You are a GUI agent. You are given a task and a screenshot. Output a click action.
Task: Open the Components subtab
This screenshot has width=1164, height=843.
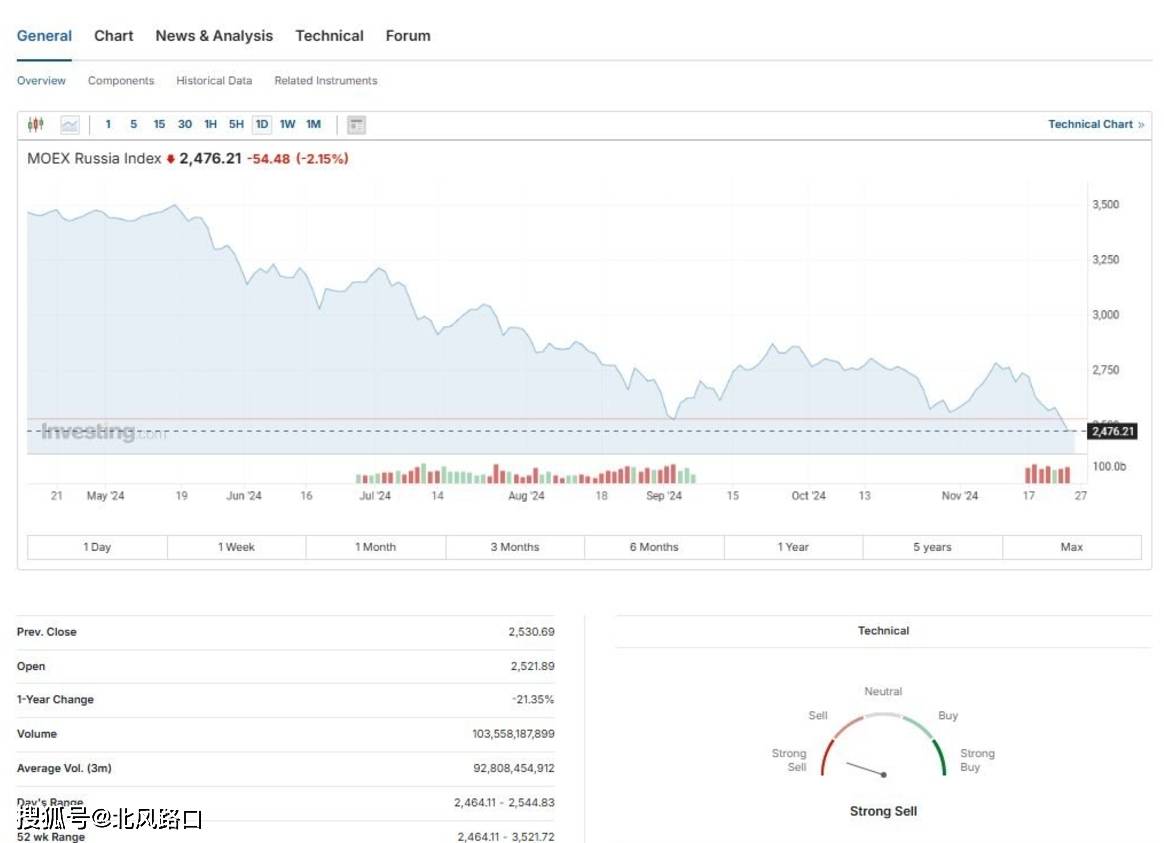121,81
